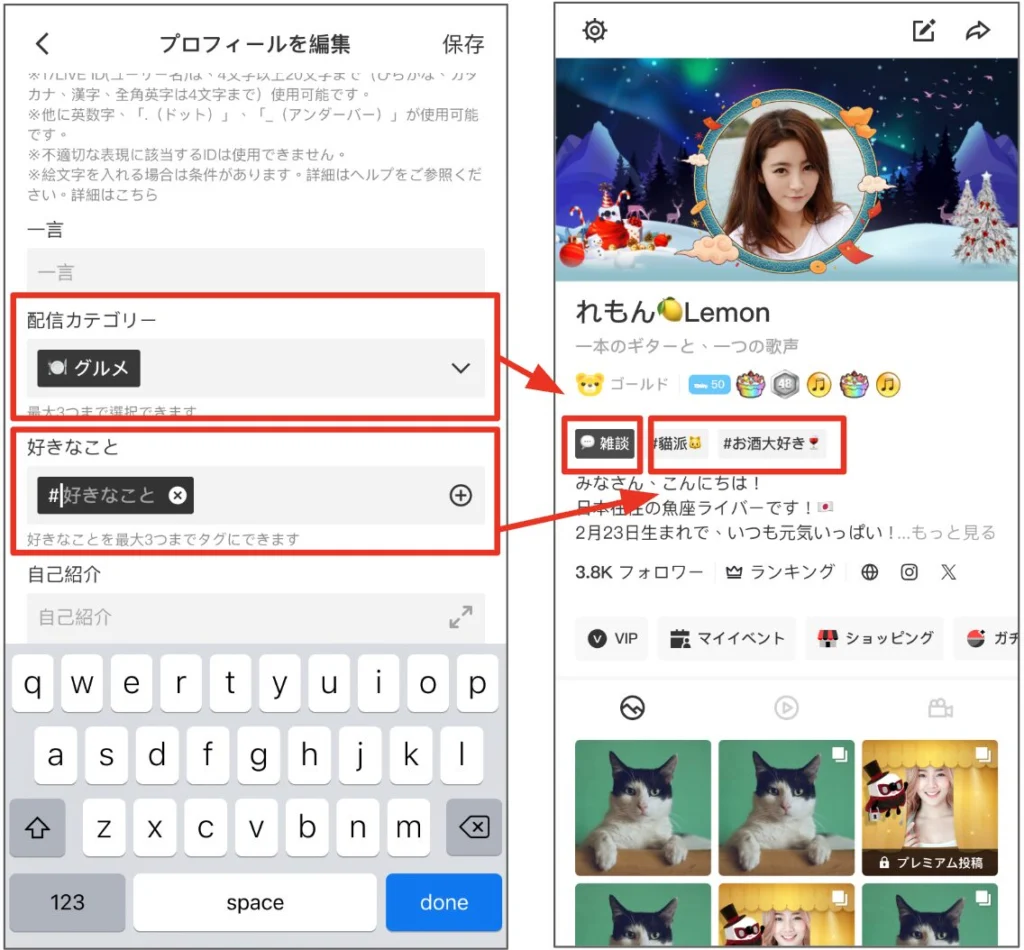Tap the profile avatar photo
1024x950 pixels.
[786, 181]
